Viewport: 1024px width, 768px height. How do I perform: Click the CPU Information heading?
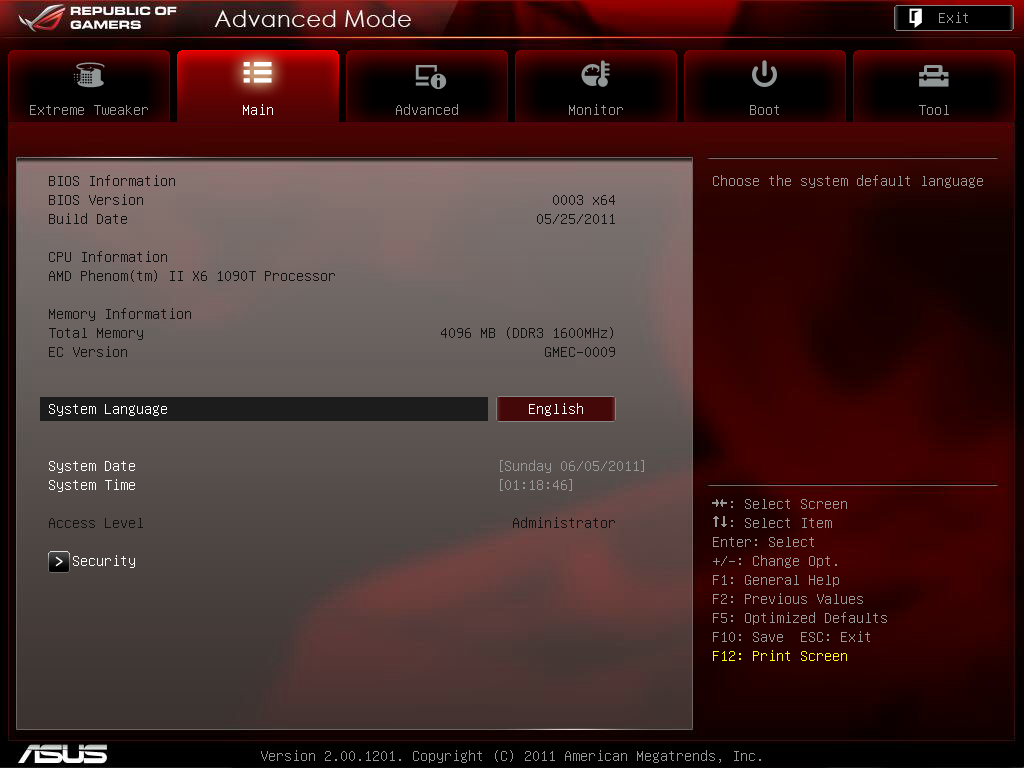tap(108, 257)
